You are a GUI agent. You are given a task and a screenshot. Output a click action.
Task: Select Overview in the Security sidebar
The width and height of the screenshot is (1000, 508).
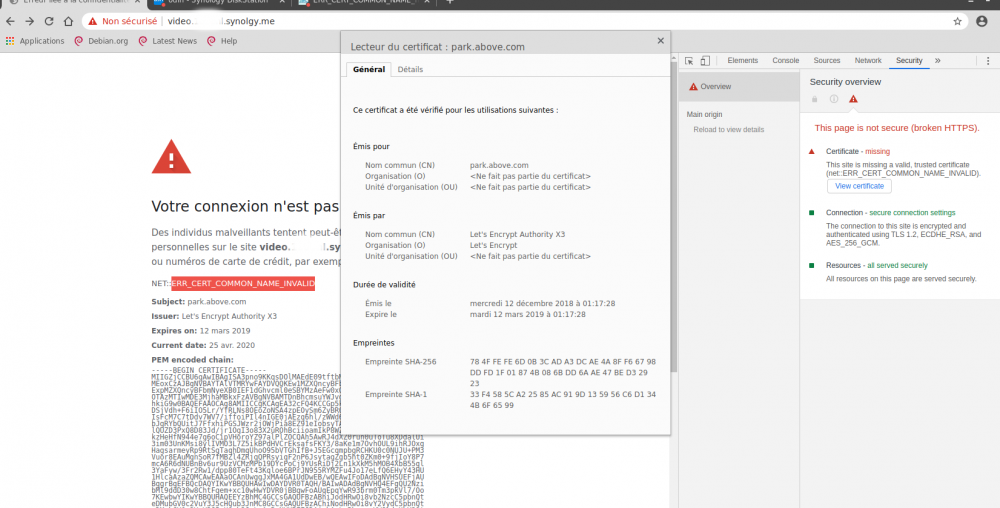pos(715,87)
